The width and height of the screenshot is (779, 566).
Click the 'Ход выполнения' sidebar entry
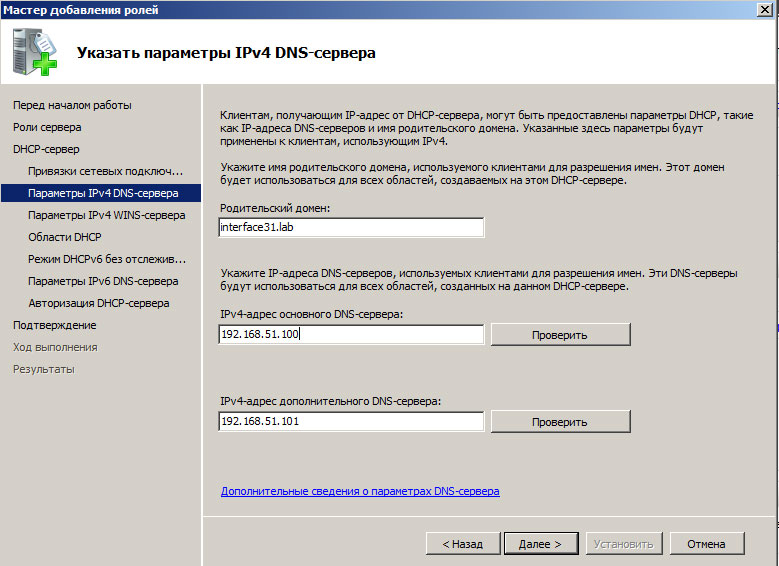pos(55,347)
